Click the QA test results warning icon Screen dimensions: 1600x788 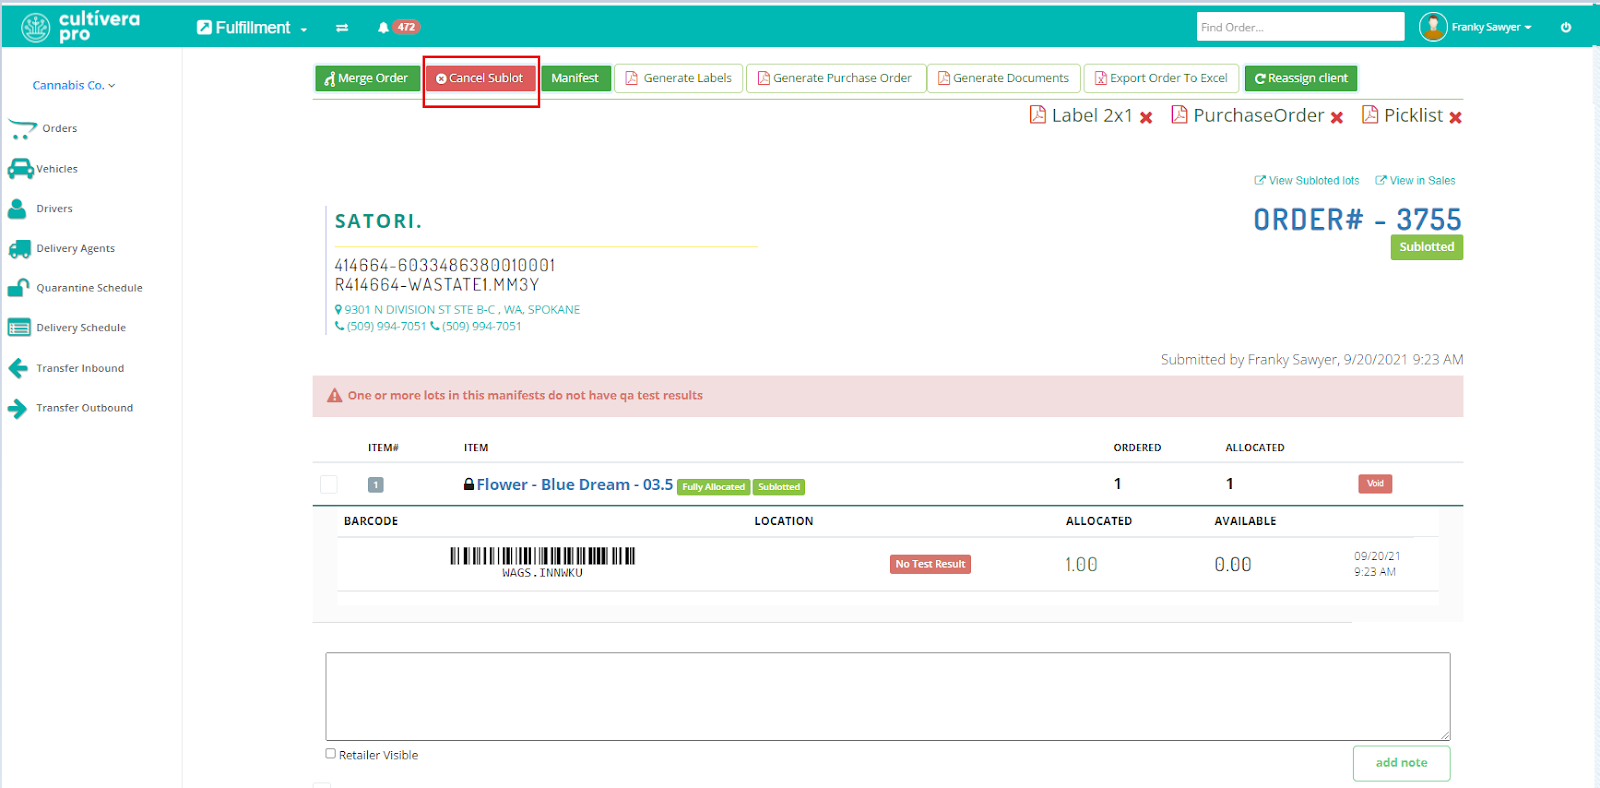tap(335, 396)
